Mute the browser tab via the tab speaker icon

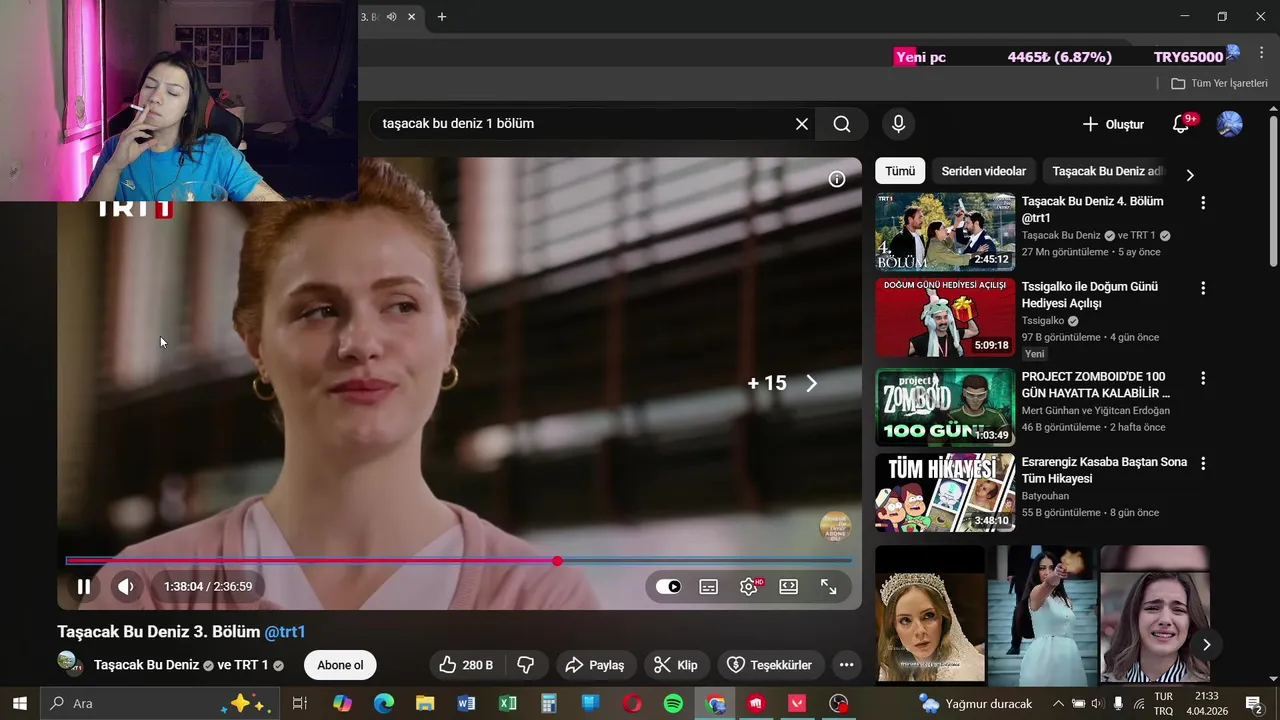[391, 17]
